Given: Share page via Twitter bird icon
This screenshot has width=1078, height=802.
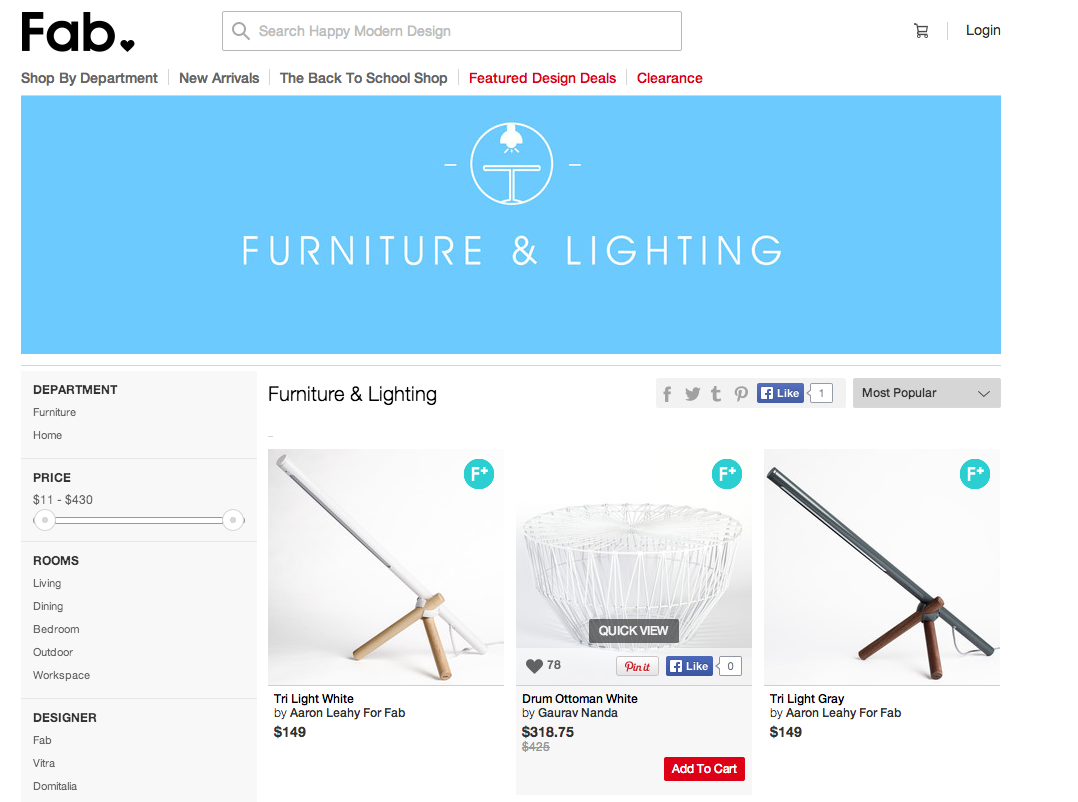Looking at the screenshot, I should pyautogui.click(x=692, y=394).
